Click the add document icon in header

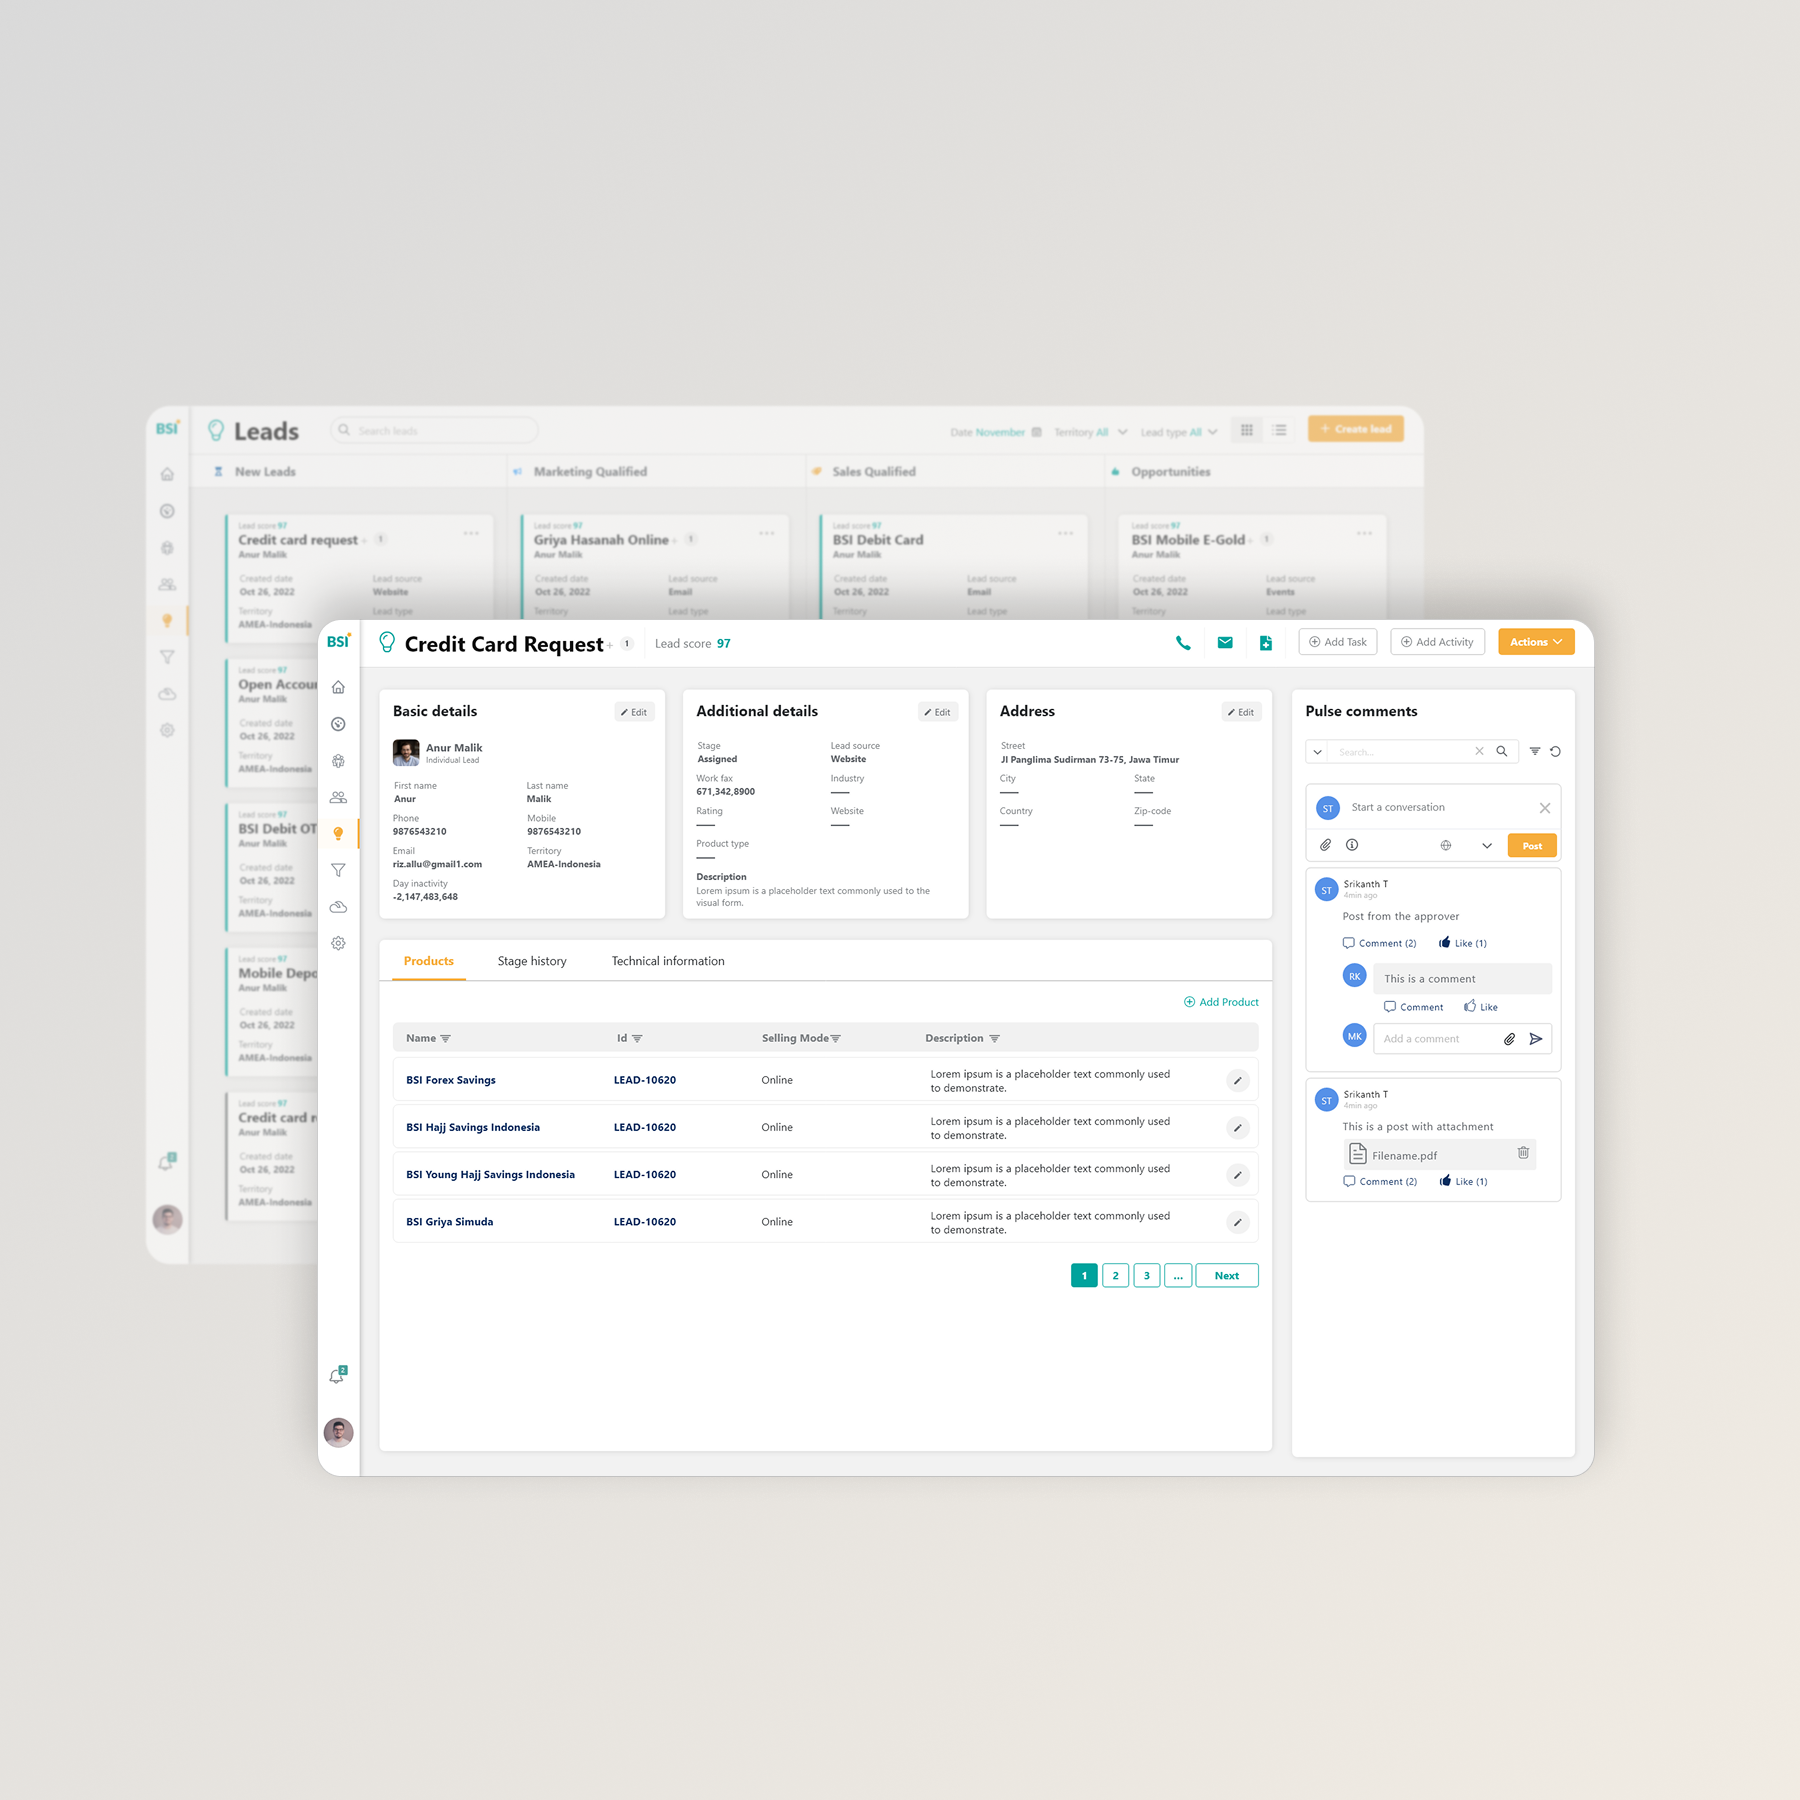(x=1266, y=643)
